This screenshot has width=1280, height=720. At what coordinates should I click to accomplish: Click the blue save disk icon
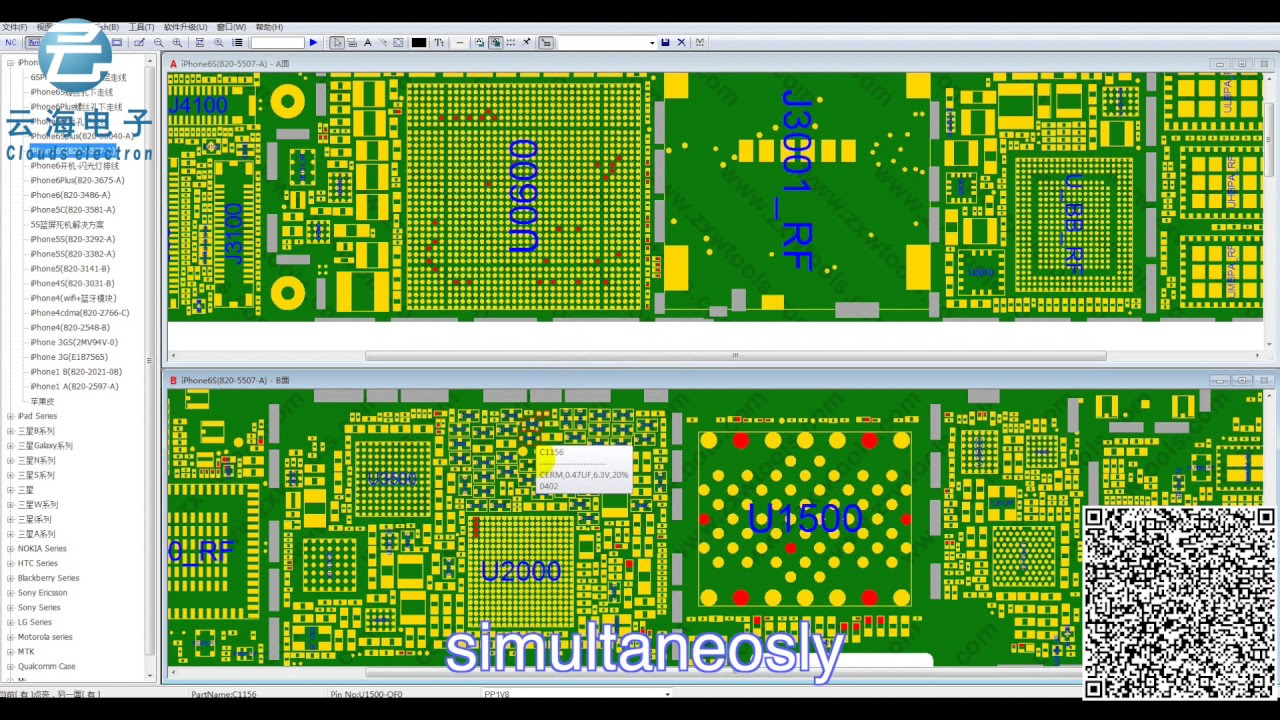click(665, 43)
